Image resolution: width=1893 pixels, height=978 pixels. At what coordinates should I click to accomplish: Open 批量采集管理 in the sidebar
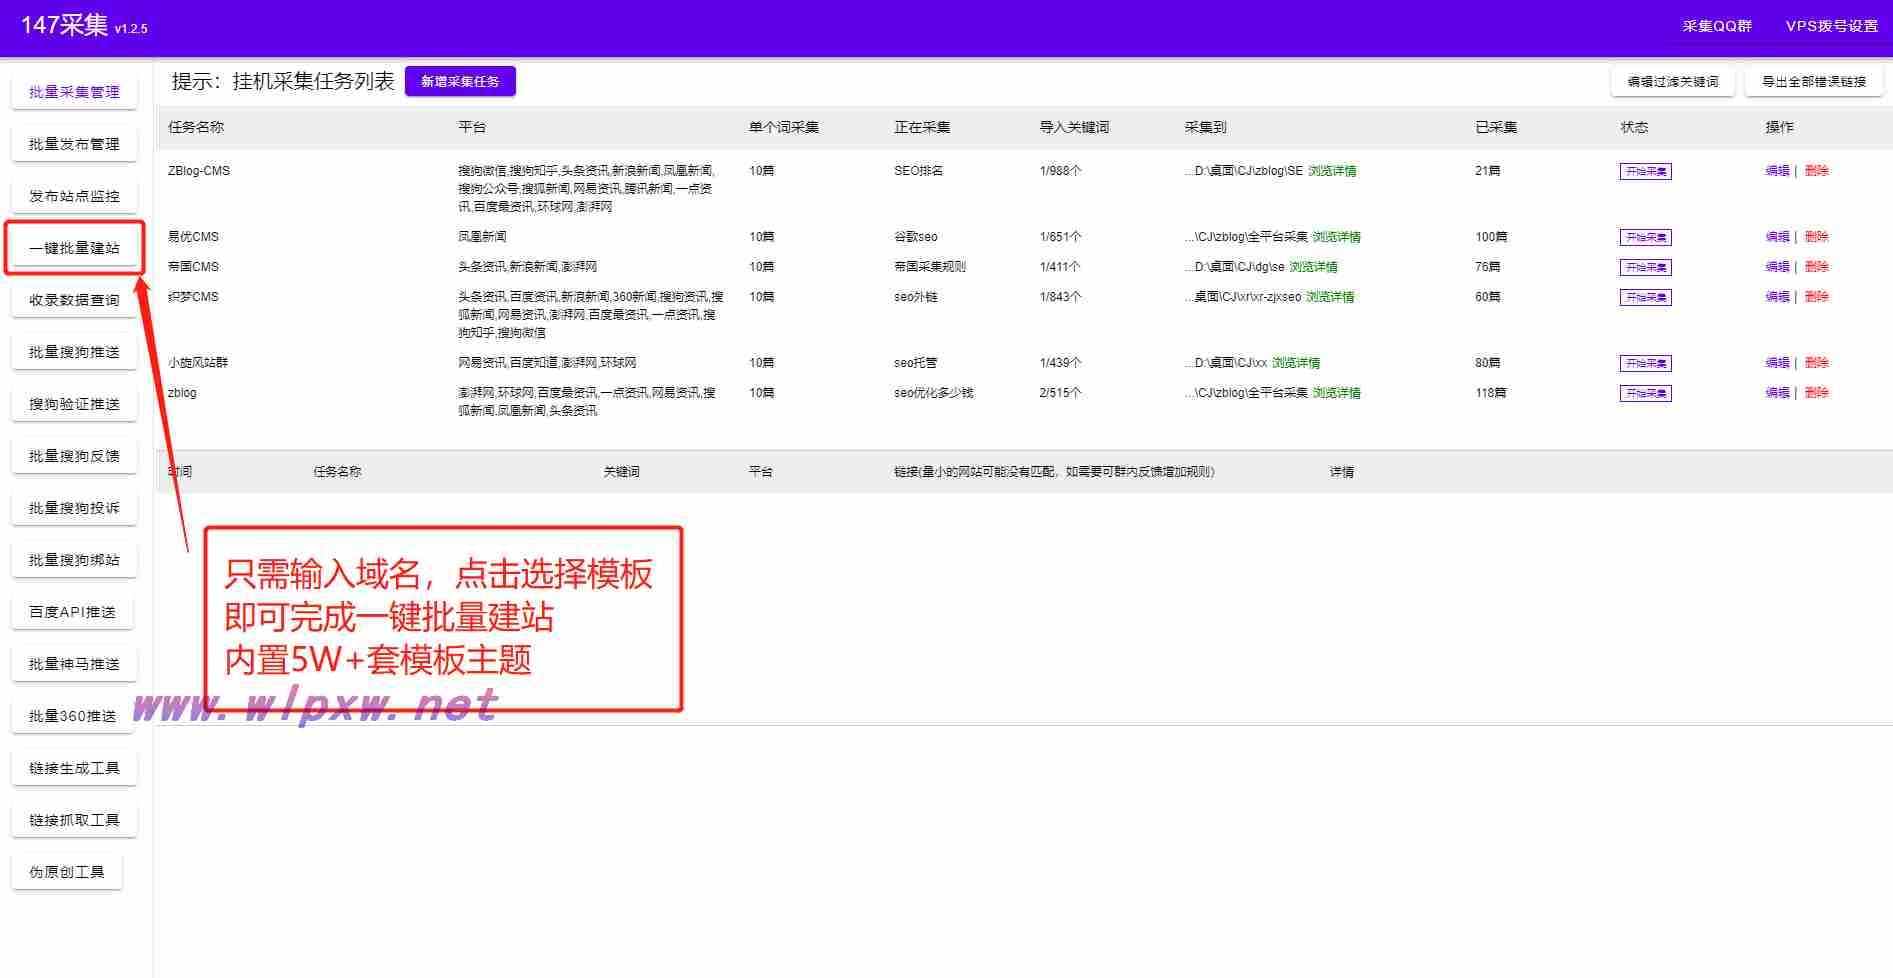point(74,92)
